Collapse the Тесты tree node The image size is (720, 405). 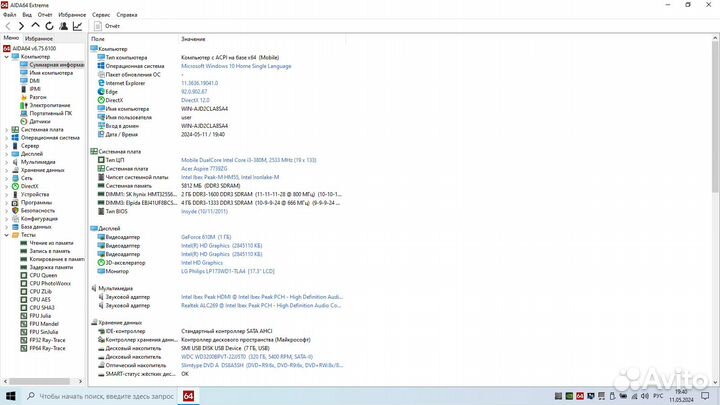coord(6,235)
